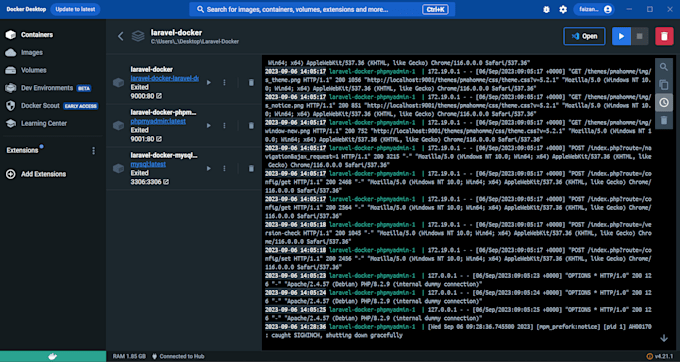Screen dimensions: 680x362
Task: Click the phpmyadmin container cube icon
Action: point(118,126)
